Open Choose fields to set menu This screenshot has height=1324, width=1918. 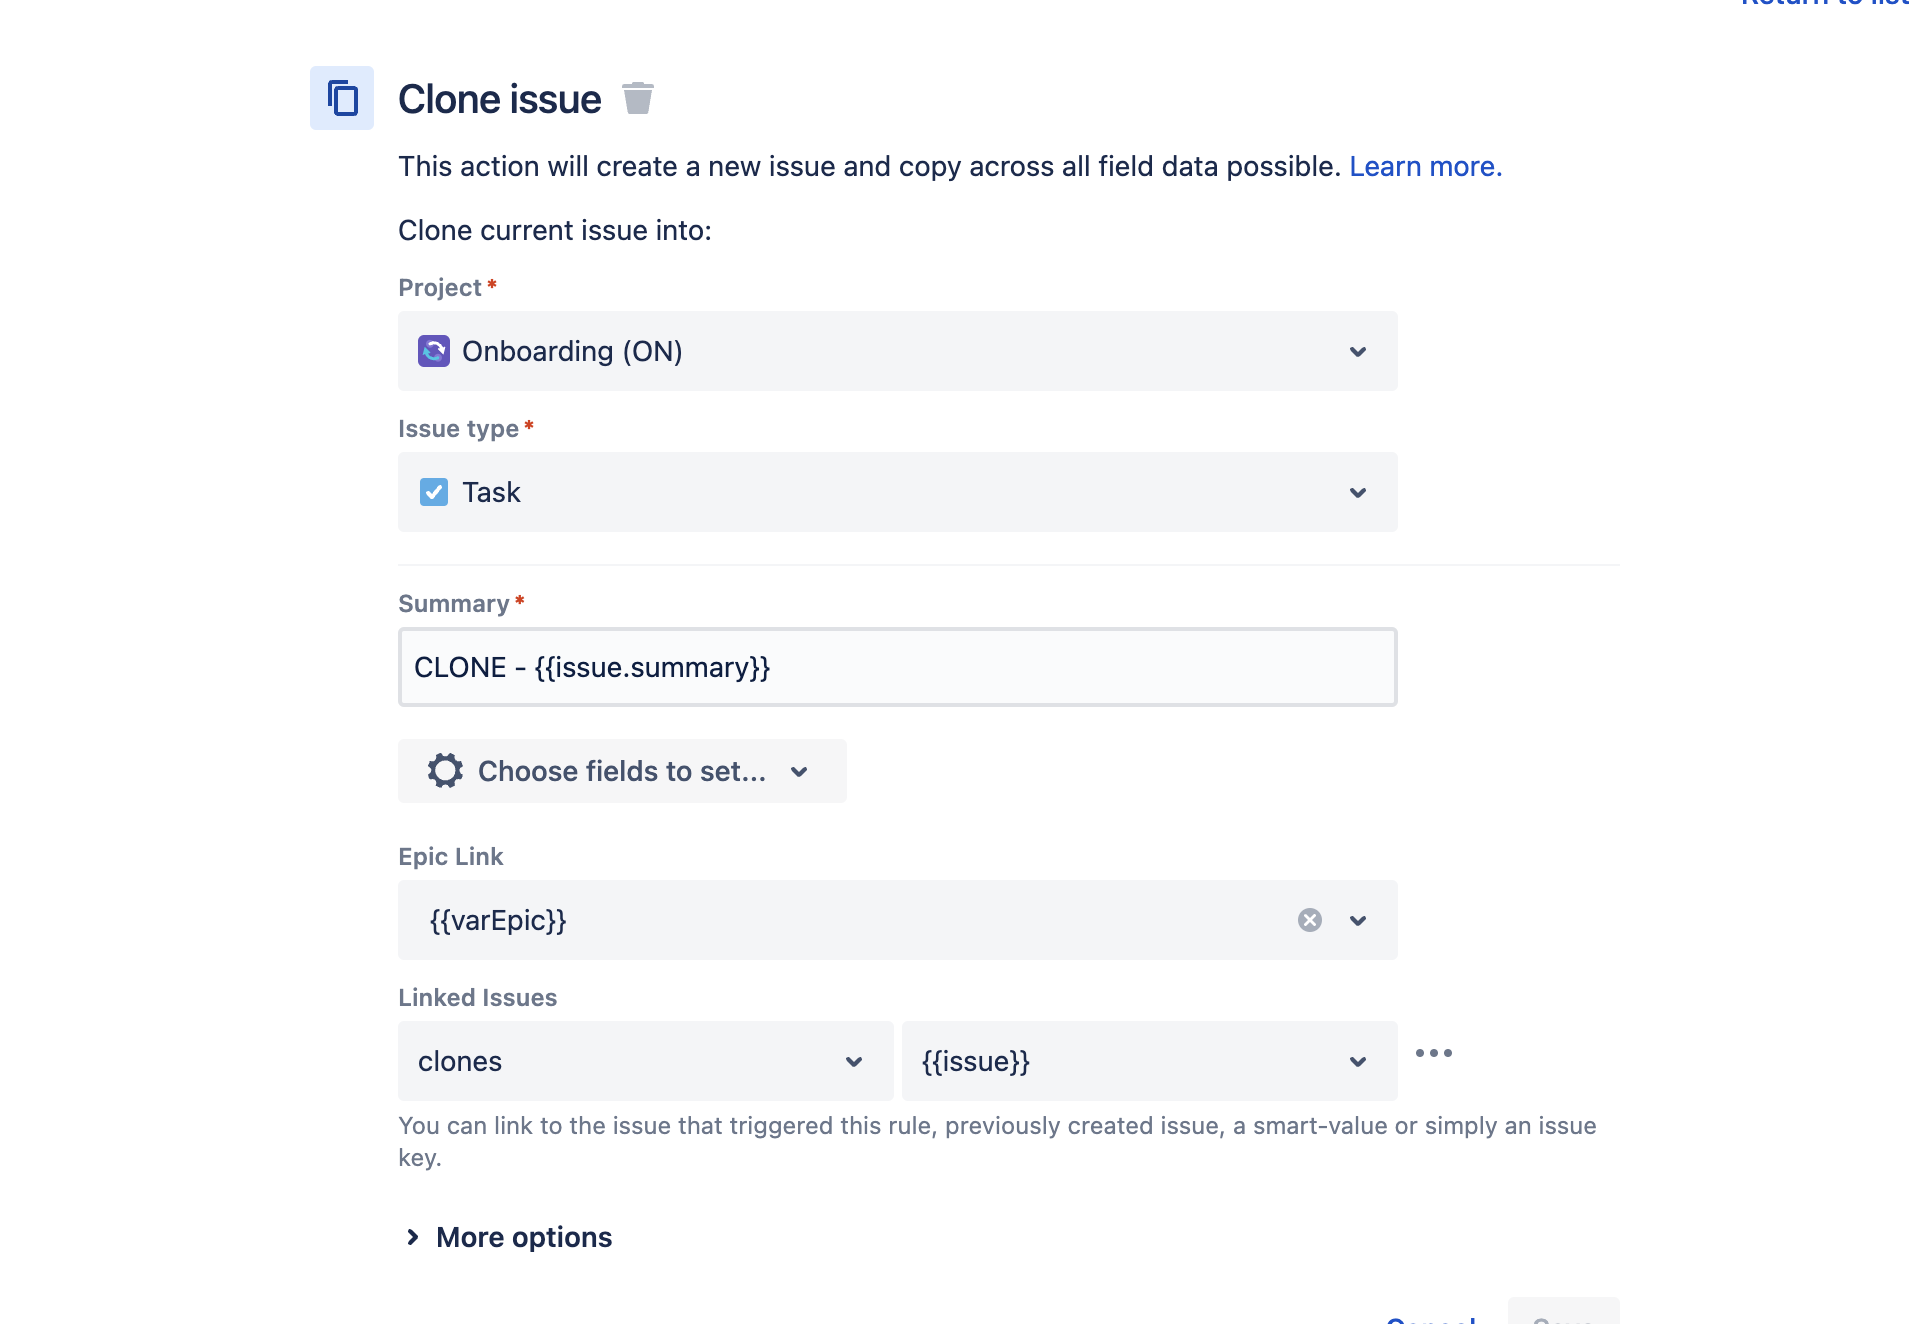point(622,771)
